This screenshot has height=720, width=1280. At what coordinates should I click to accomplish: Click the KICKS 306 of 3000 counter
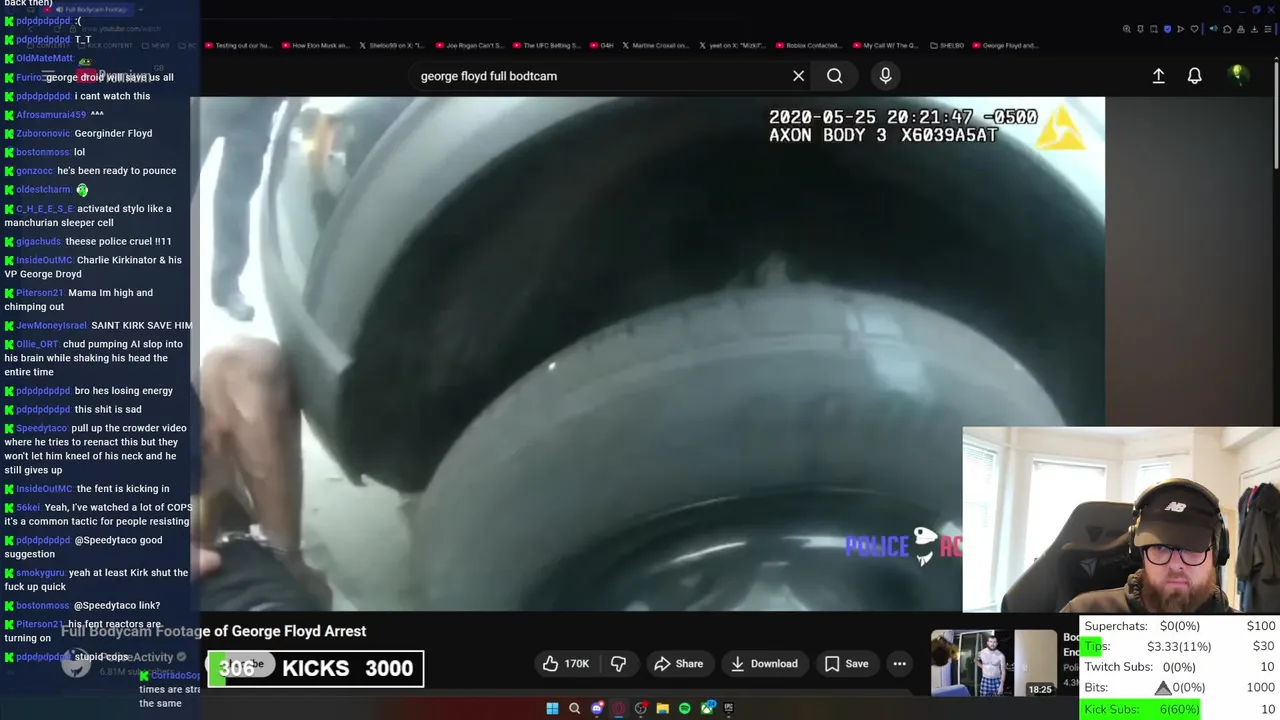click(x=315, y=668)
